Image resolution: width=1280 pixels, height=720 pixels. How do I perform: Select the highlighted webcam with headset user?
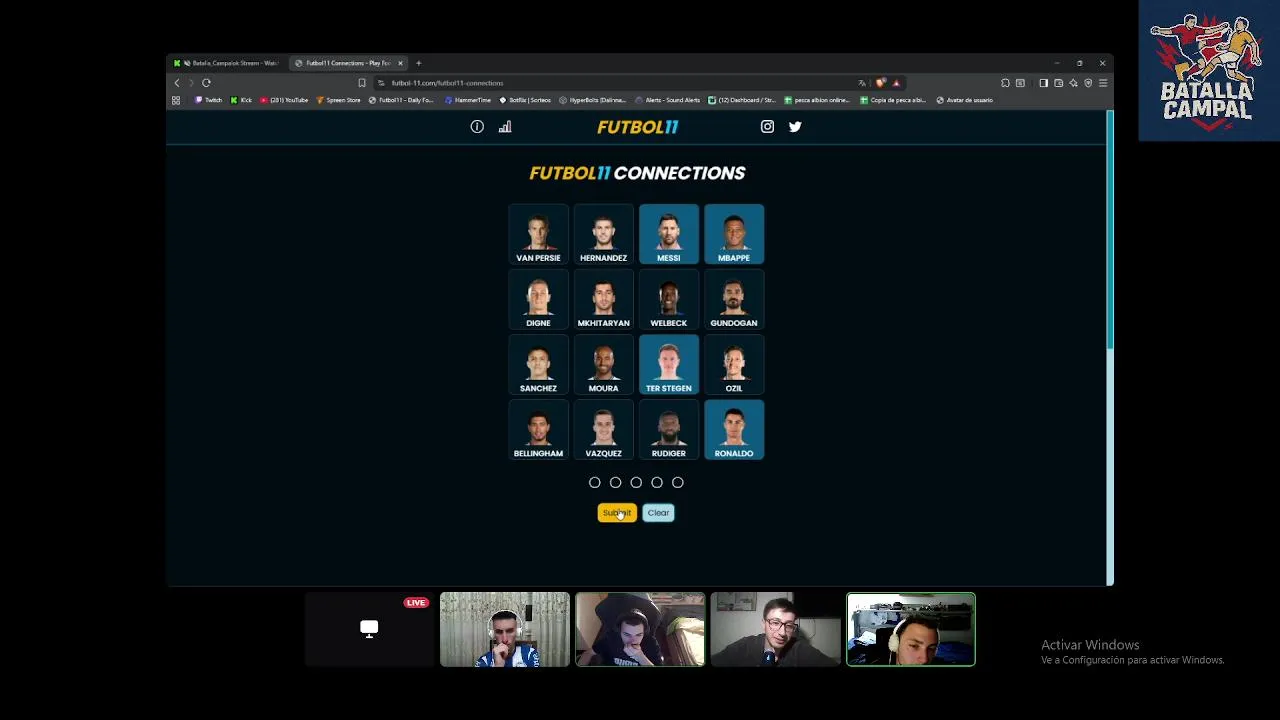[x=911, y=629]
